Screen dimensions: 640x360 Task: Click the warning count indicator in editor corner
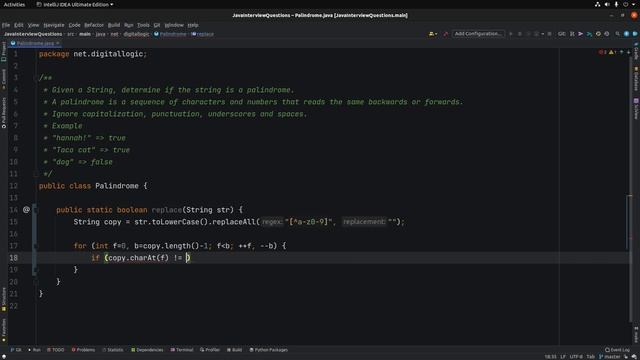612,52
